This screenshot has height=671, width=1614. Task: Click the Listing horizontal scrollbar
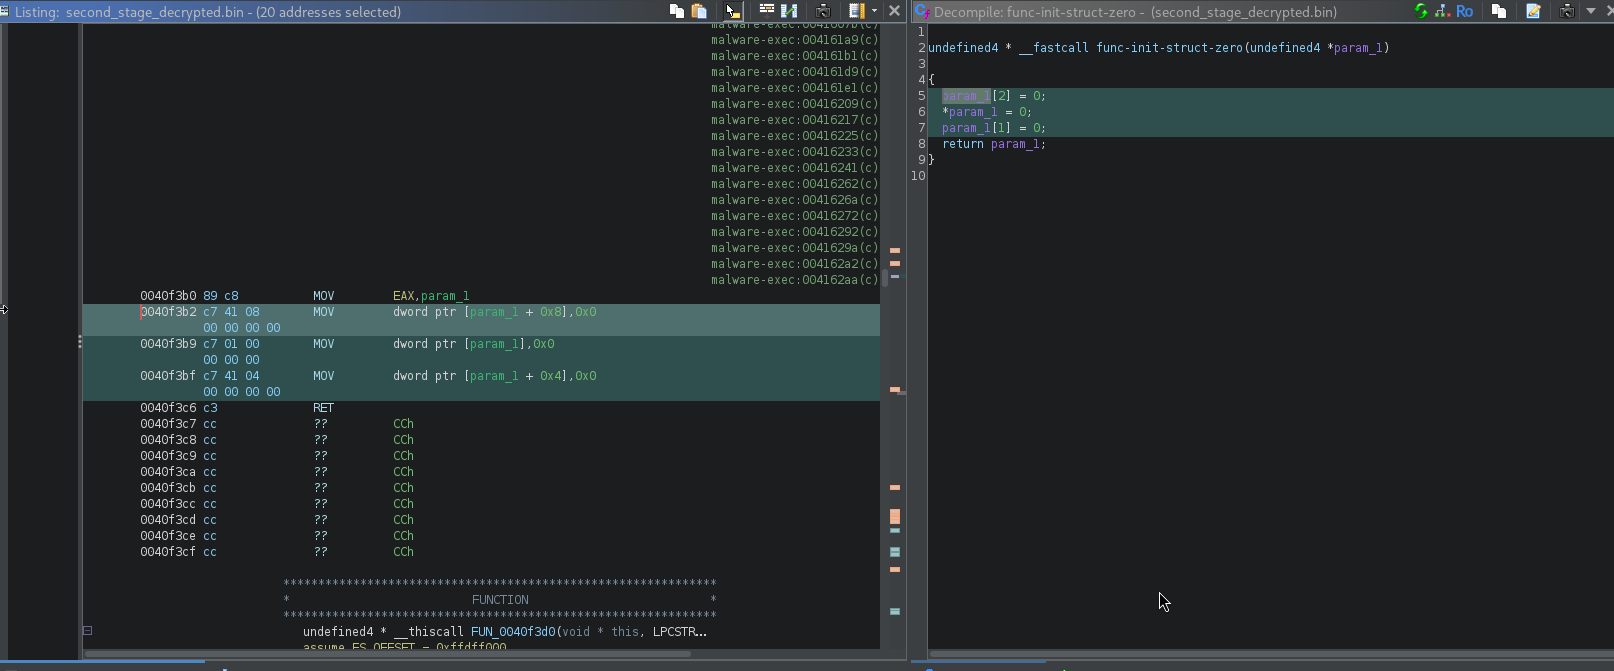pyautogui.click(x=388, y=654)
